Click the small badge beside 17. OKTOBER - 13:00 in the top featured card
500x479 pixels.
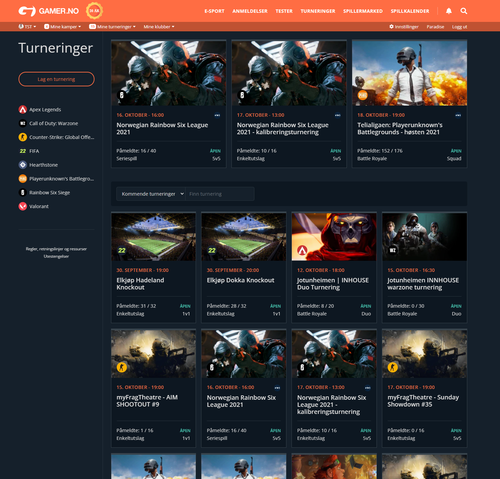click(x=338, y=115)
